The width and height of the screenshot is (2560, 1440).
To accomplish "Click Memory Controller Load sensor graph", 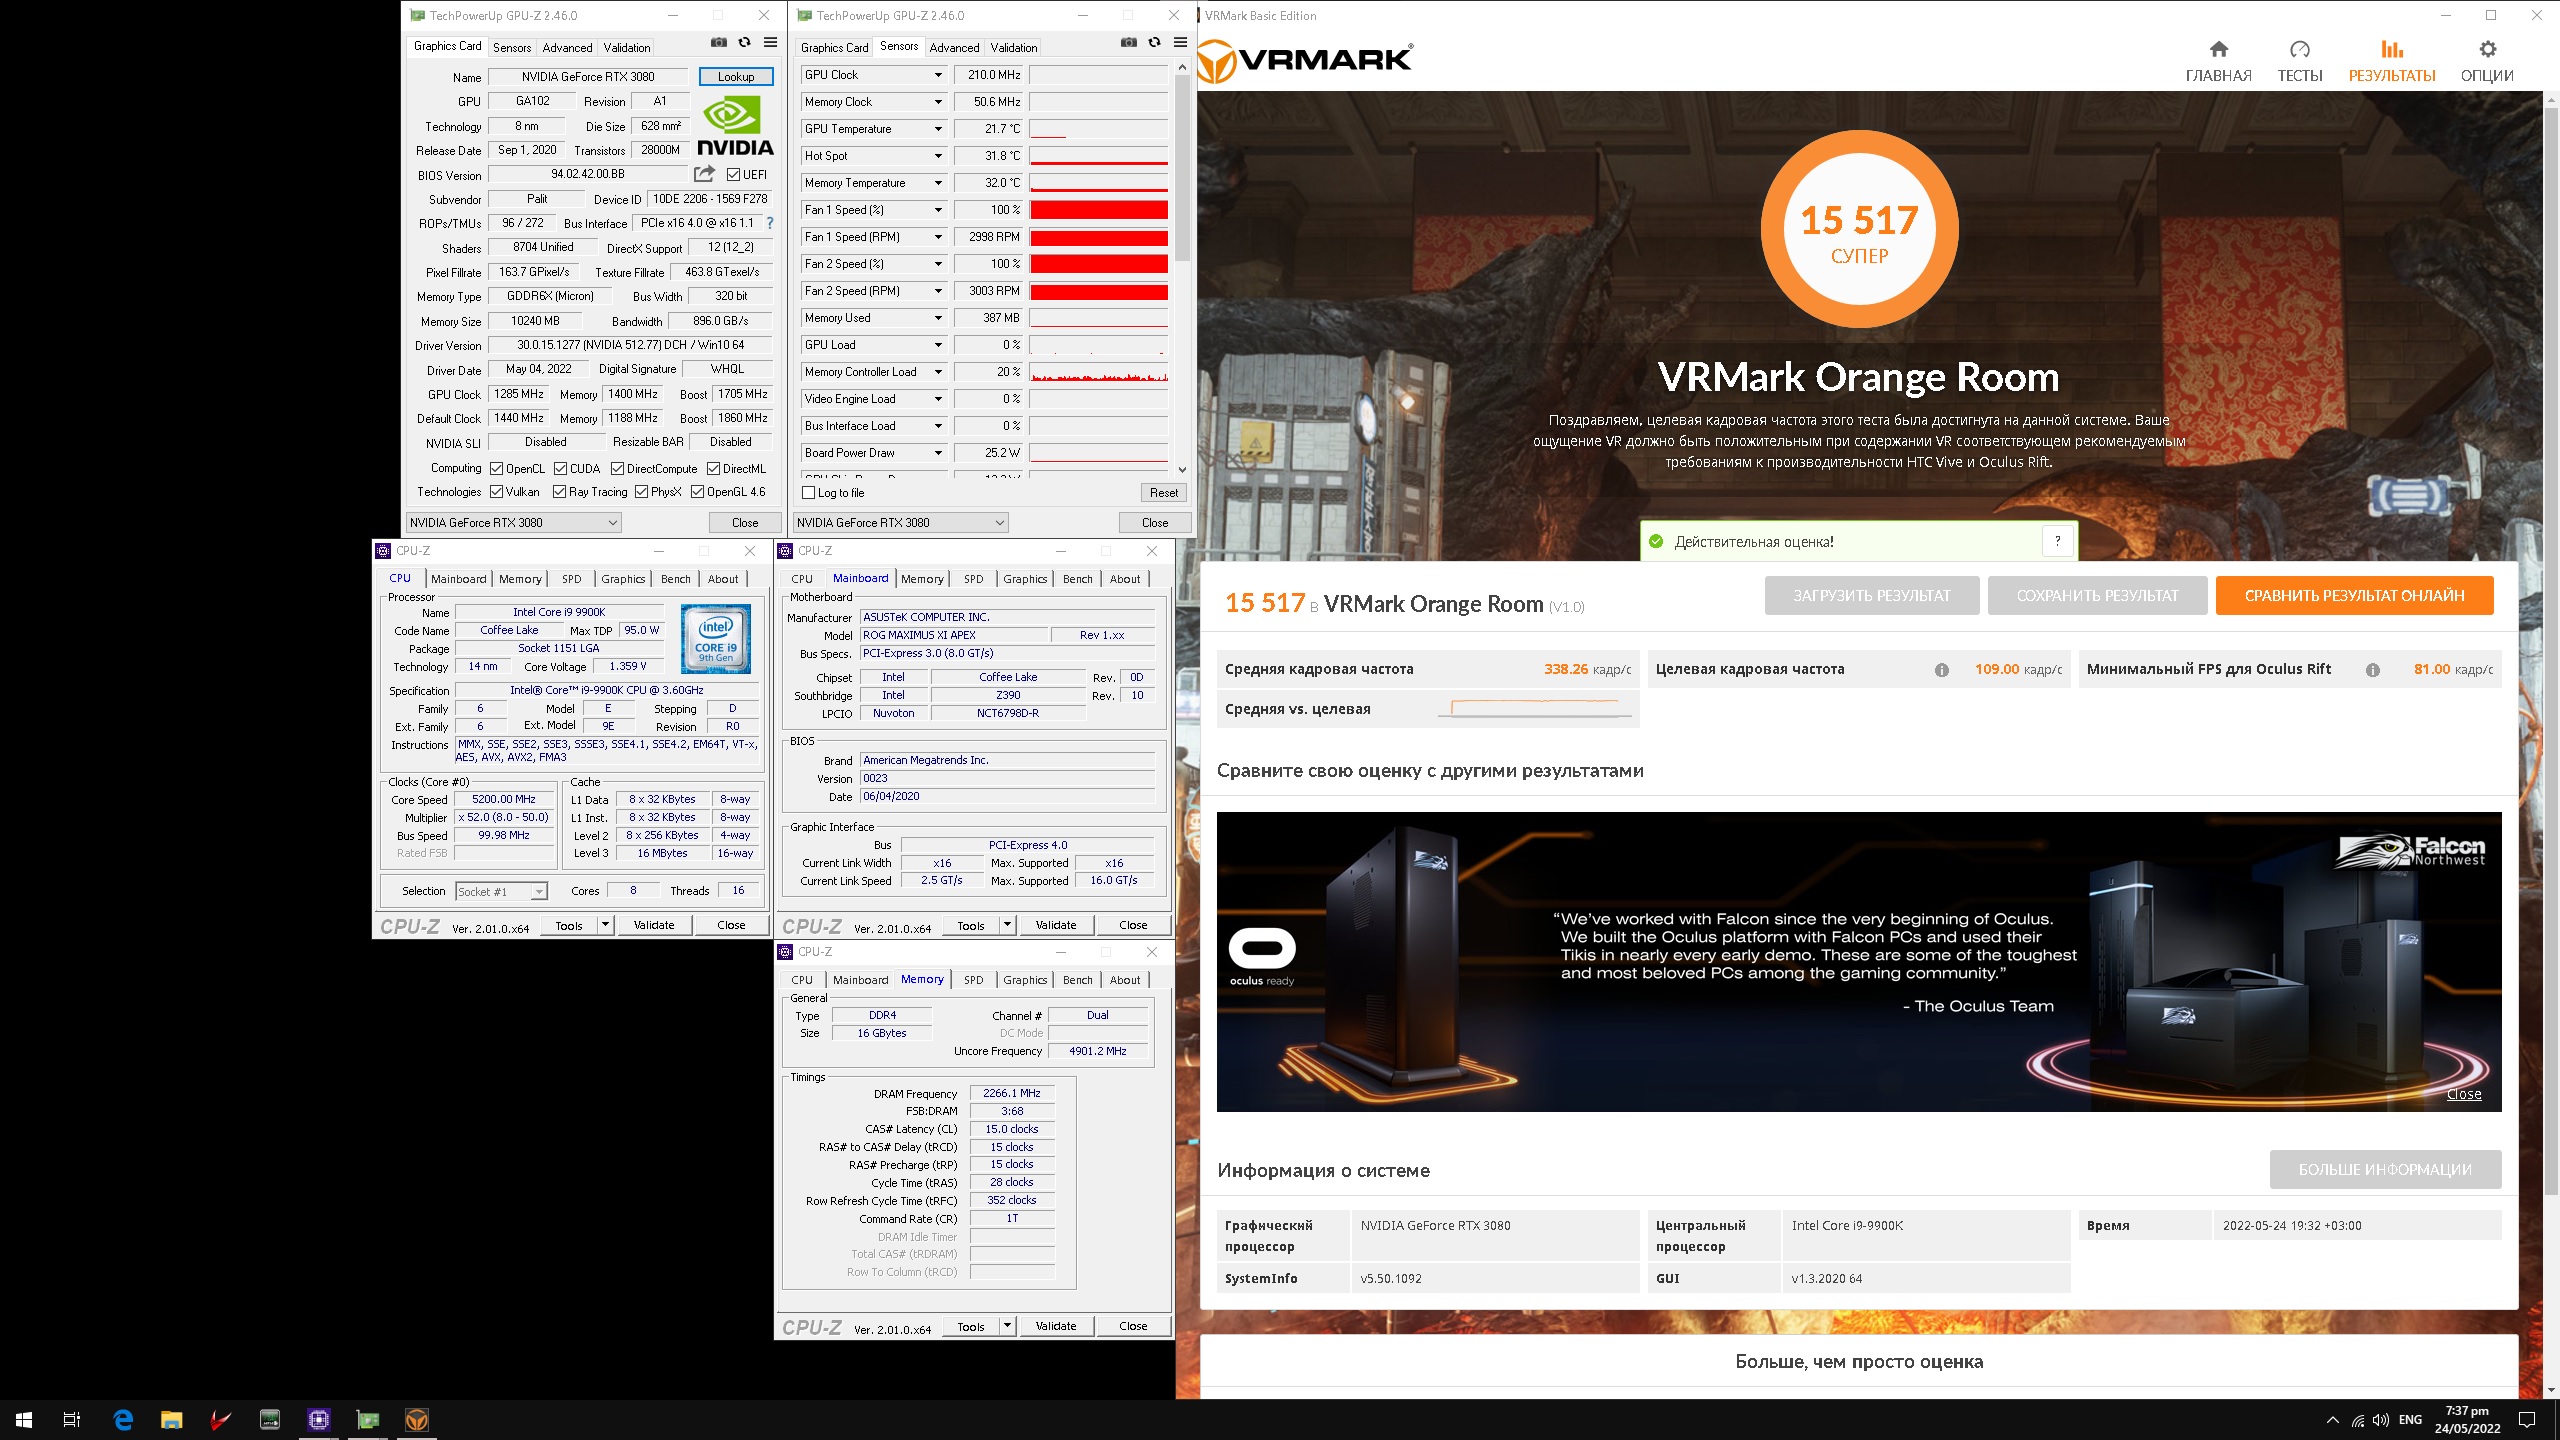I will [x=1098, y=372].
